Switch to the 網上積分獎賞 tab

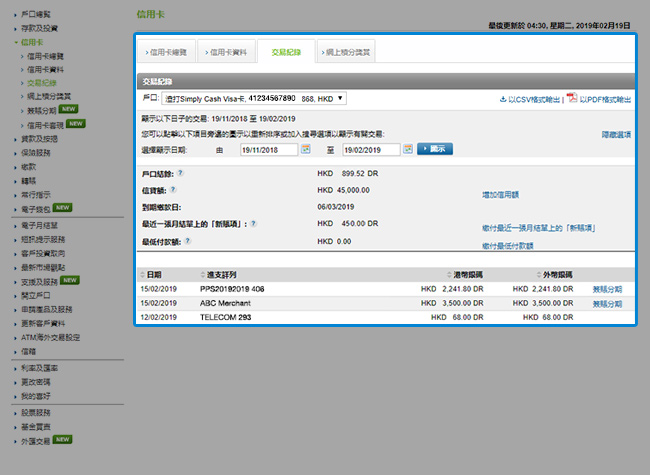pyautogui.click(x=347, y=51)
